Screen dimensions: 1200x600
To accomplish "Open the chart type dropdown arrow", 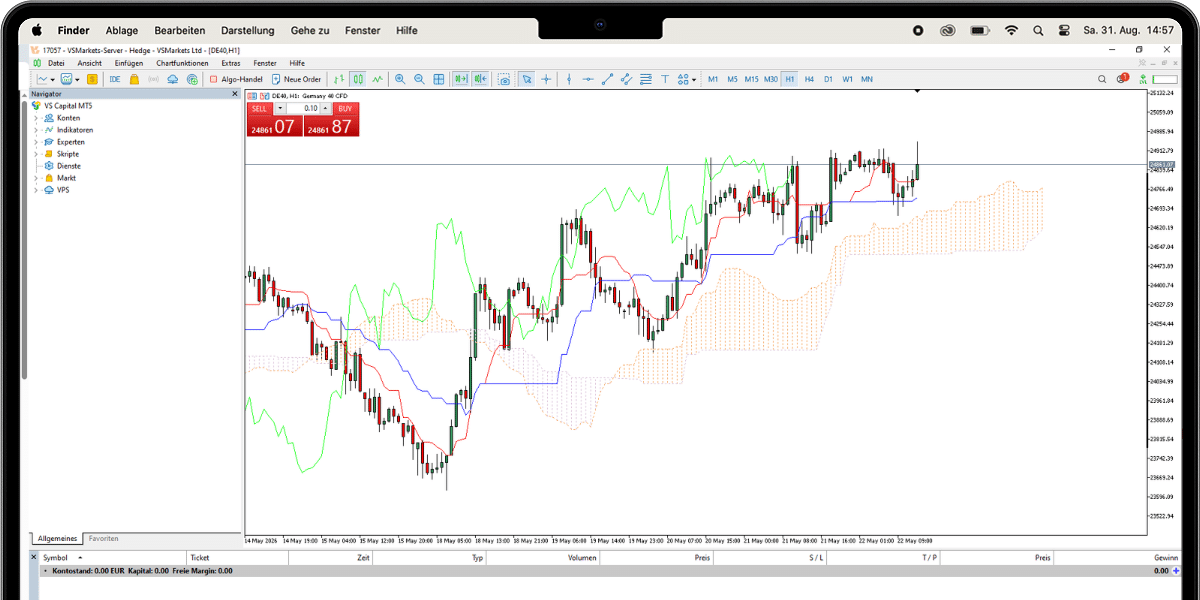I will click(x=53, y=79).
